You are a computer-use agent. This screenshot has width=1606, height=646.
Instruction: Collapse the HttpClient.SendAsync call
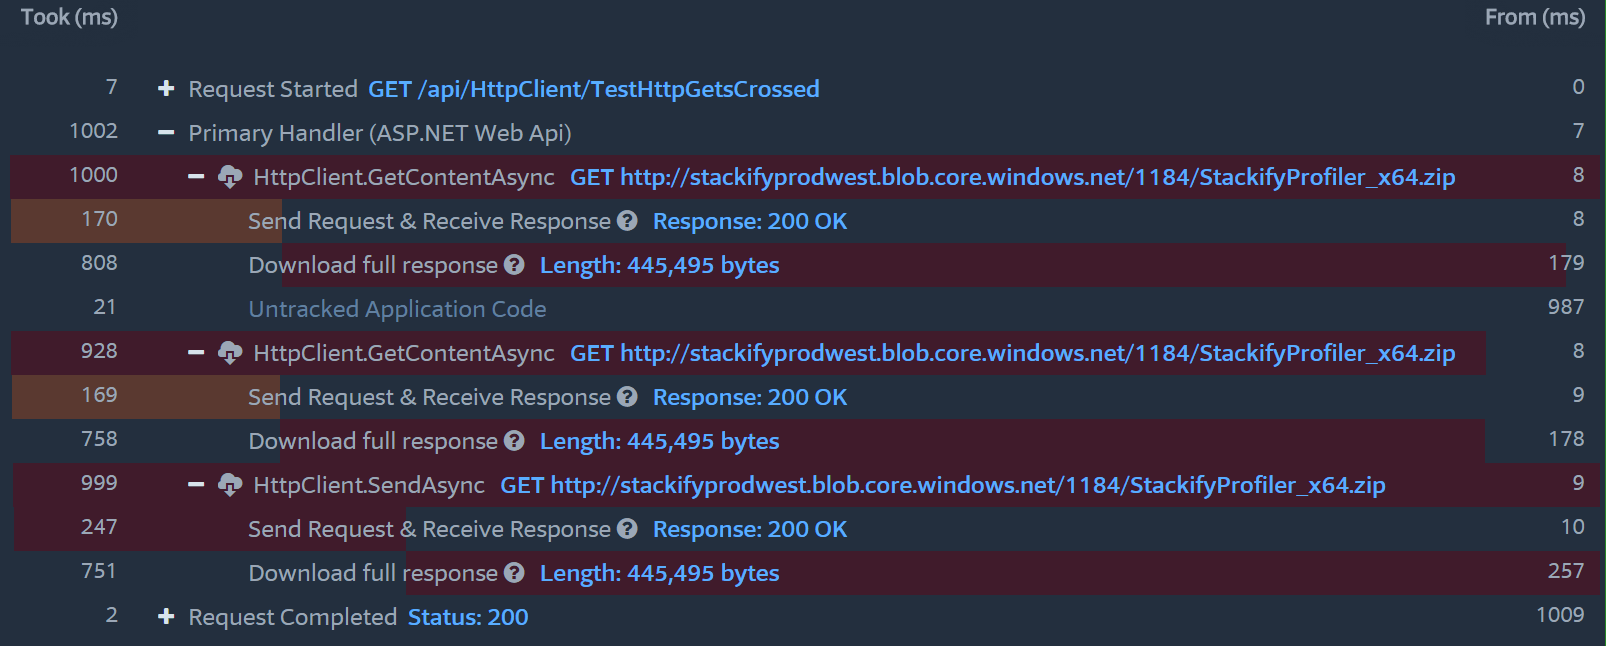pos(196,485)
